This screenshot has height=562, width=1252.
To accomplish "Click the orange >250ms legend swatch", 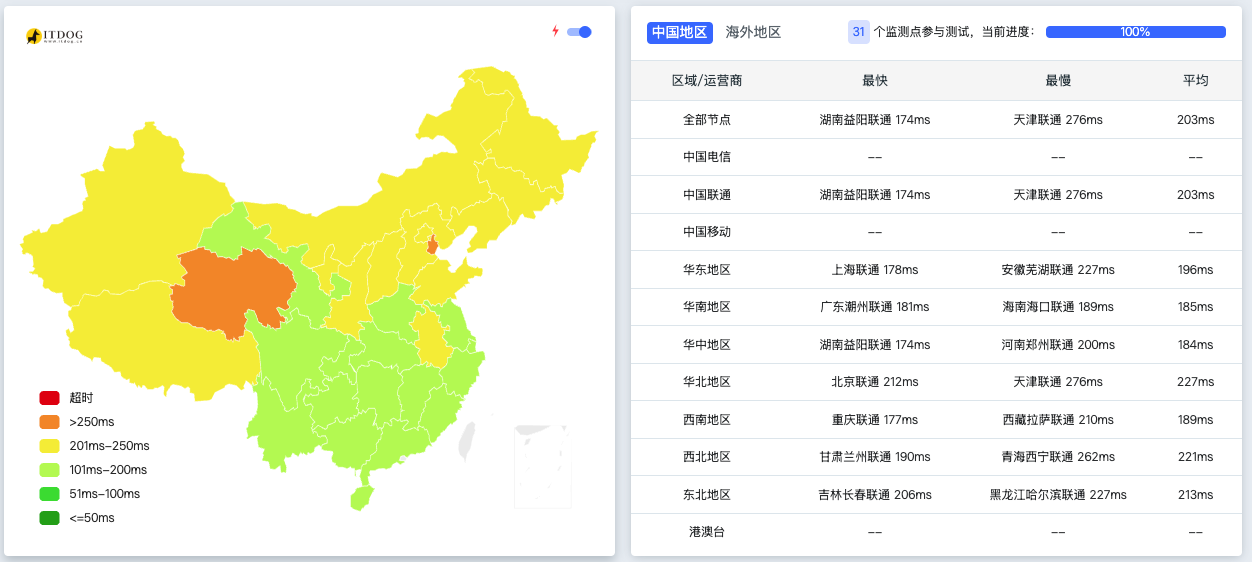I will pos(50,422).
